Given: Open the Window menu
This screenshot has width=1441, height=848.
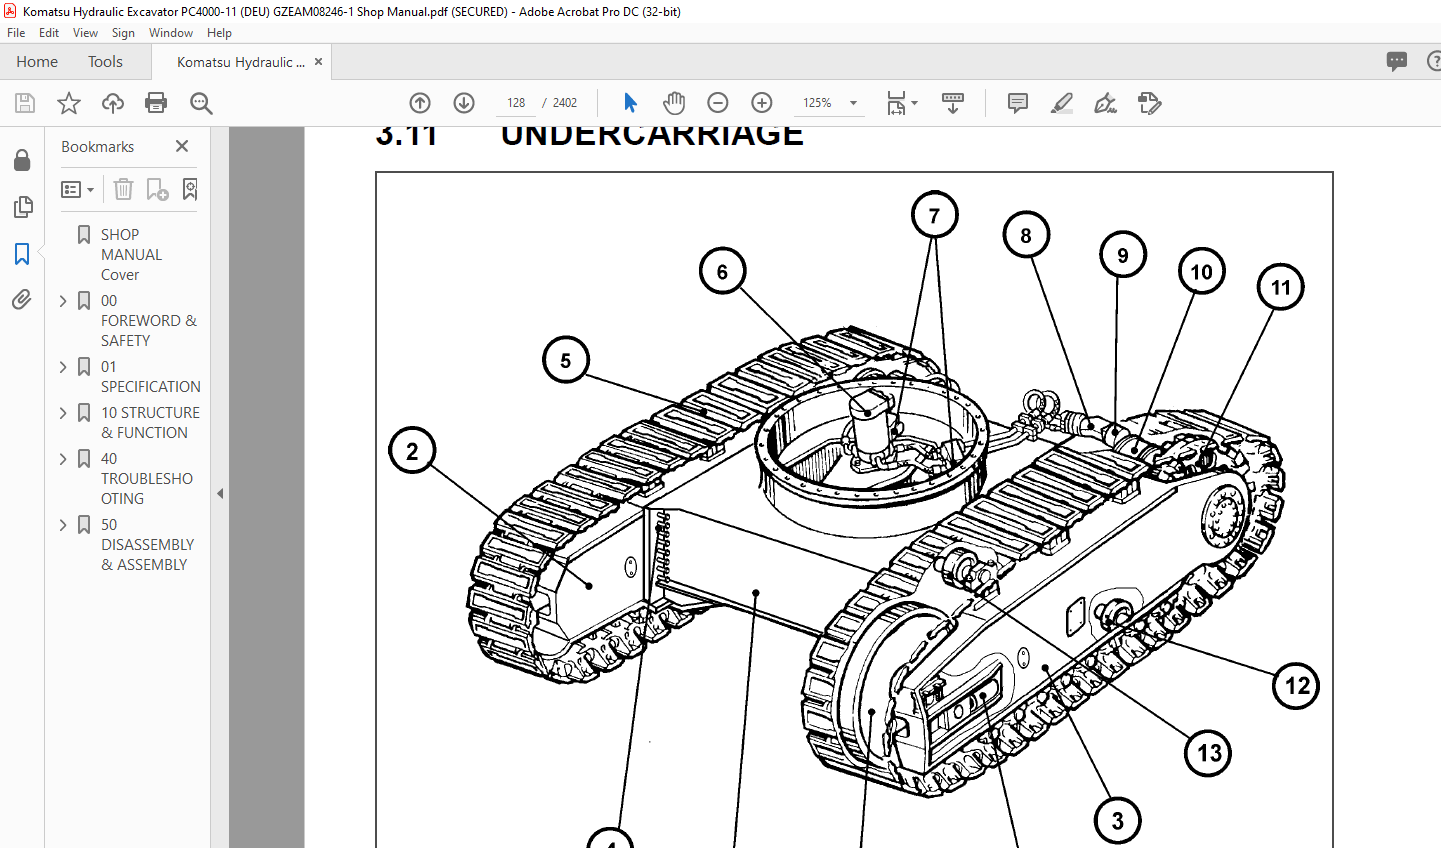Looking at the screenshot, I should click(171, 33).
